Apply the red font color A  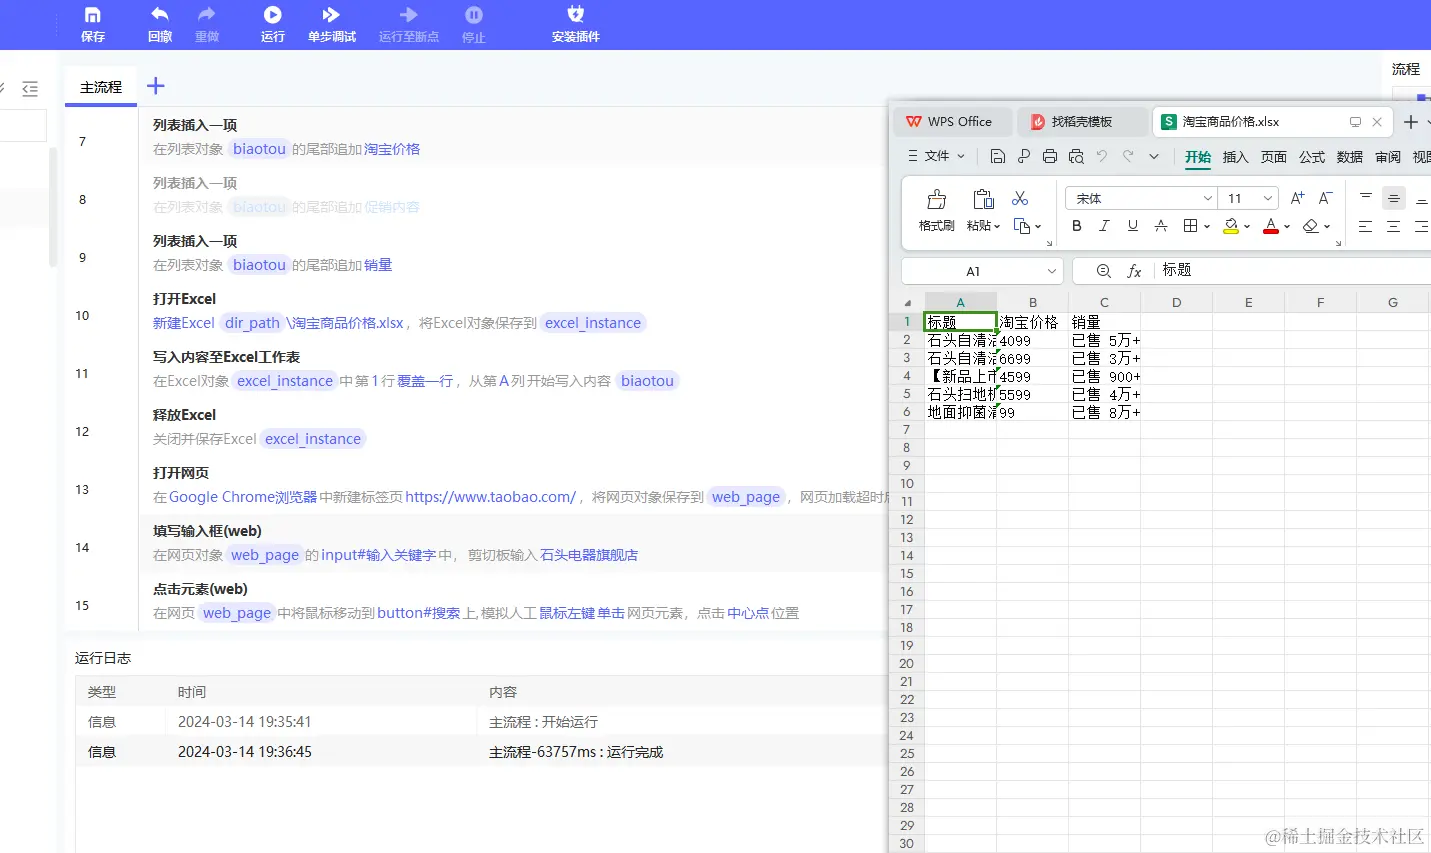[x=1271, y=226]
